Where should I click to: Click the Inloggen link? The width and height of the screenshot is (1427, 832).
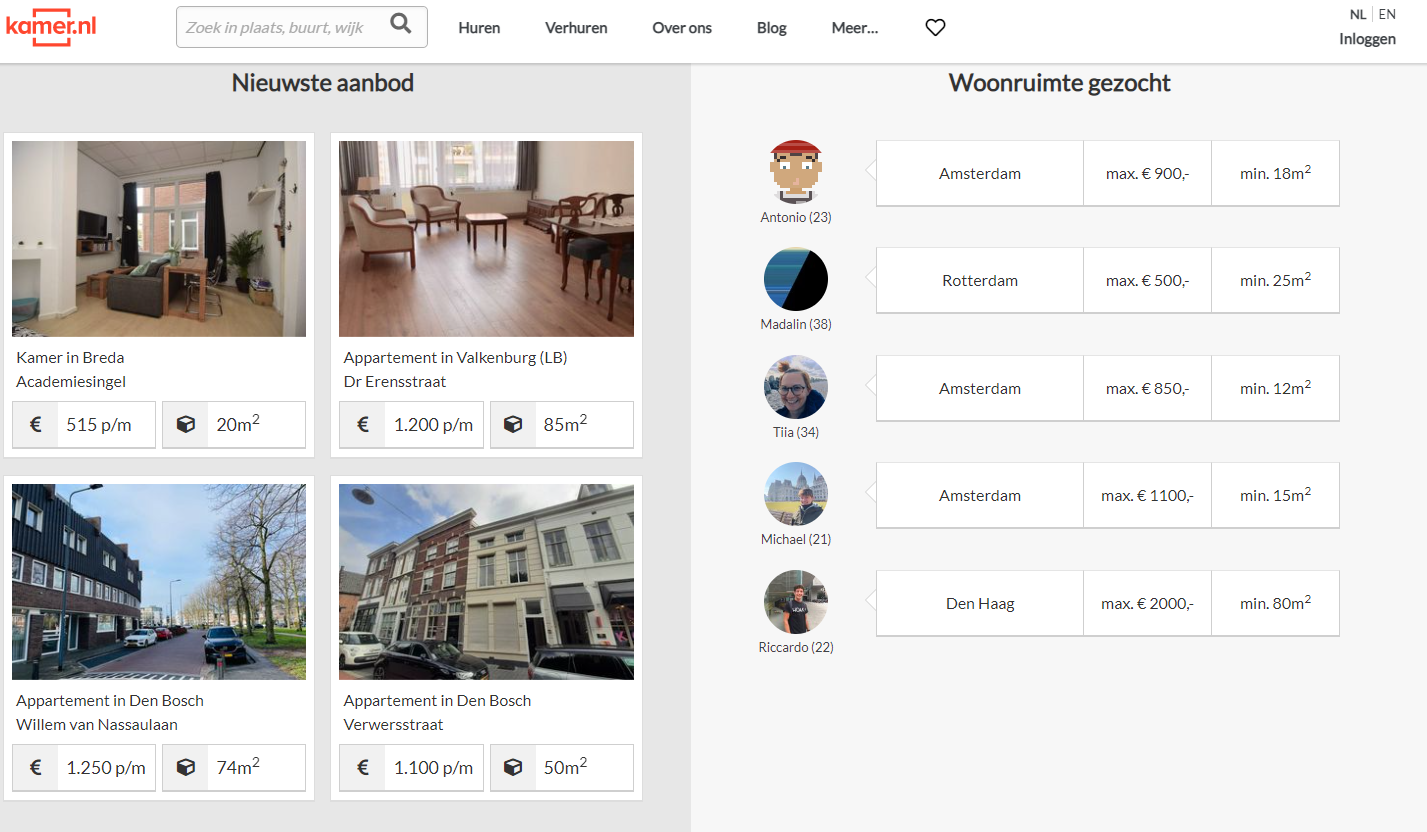coord(1367,39)
